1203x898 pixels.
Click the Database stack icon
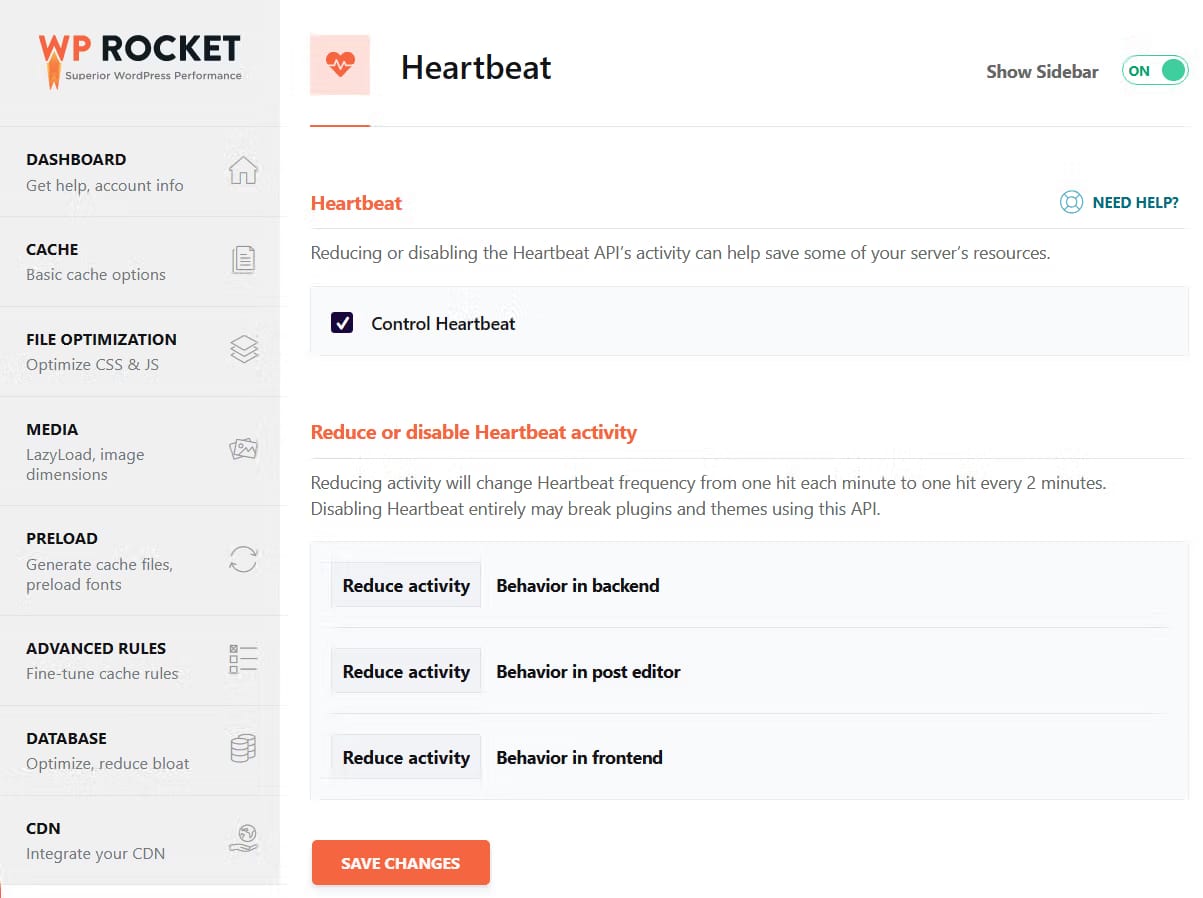(243, 749)
